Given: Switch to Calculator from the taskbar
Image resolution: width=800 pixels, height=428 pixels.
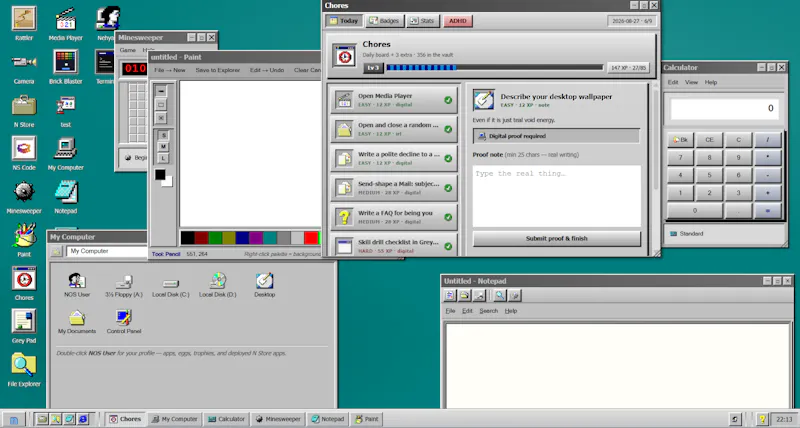Looking at the screenshot, I should coord(227,419).
